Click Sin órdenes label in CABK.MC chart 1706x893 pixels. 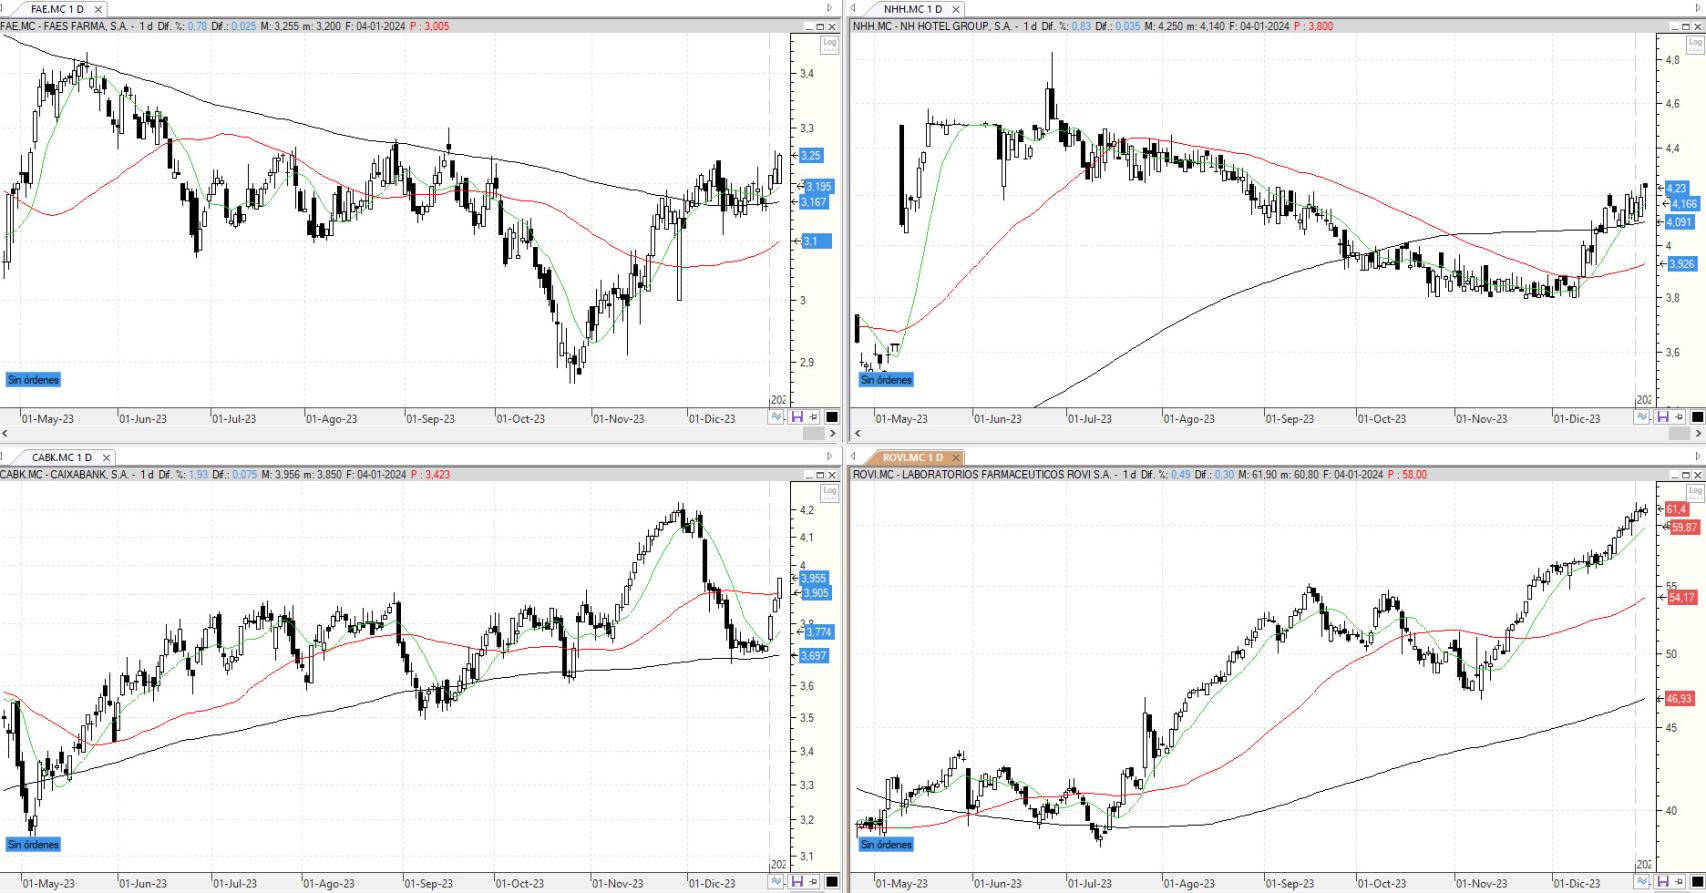(33, 845)
